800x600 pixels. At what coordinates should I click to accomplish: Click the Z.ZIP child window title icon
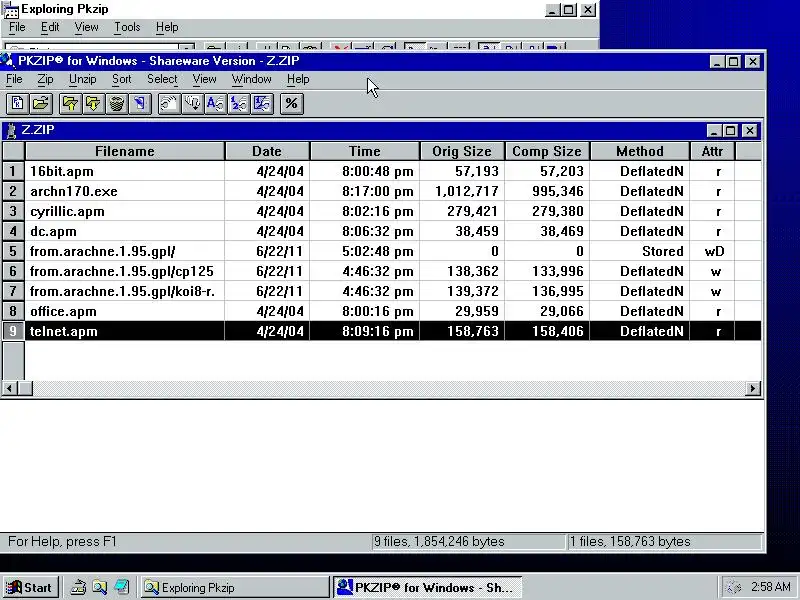coord(11,131)
